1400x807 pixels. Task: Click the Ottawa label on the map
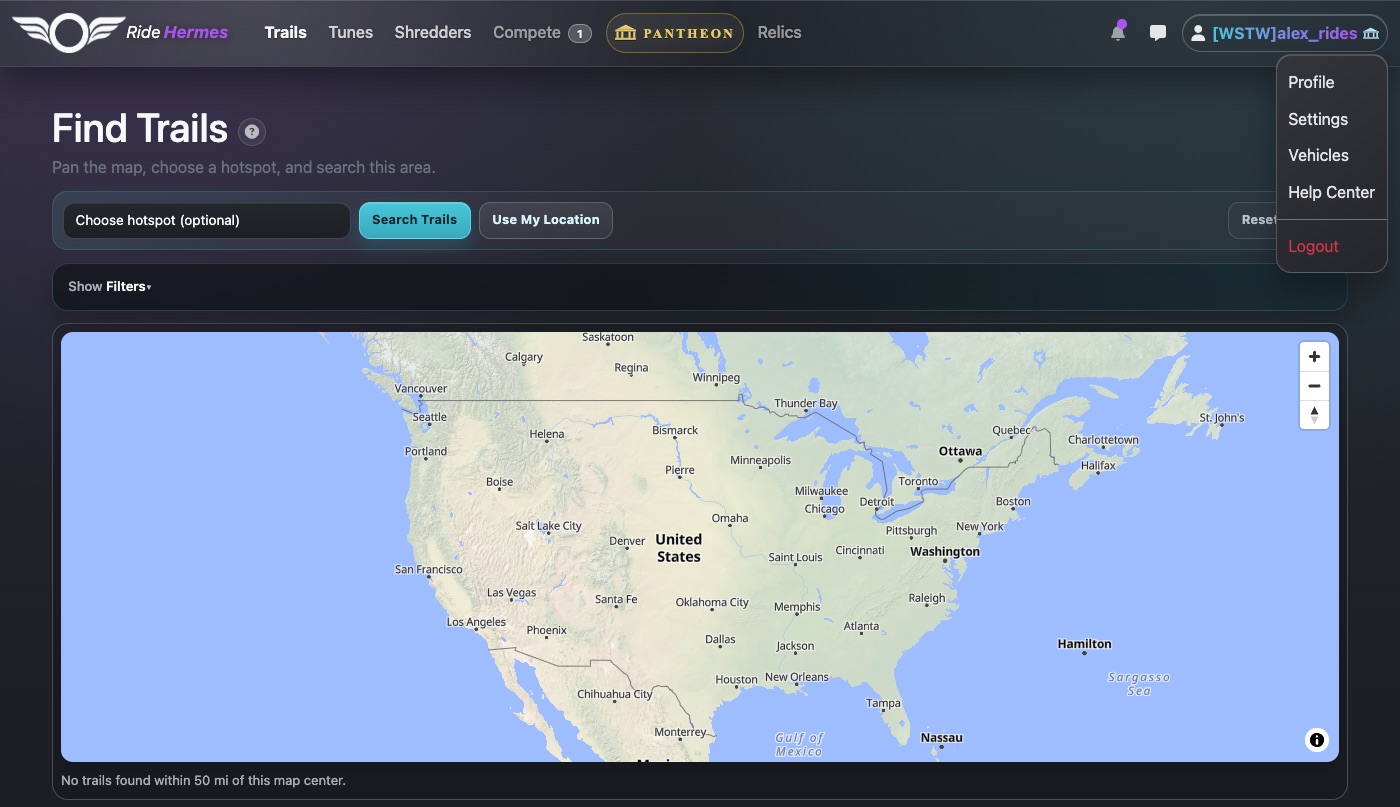pos(960,451)
